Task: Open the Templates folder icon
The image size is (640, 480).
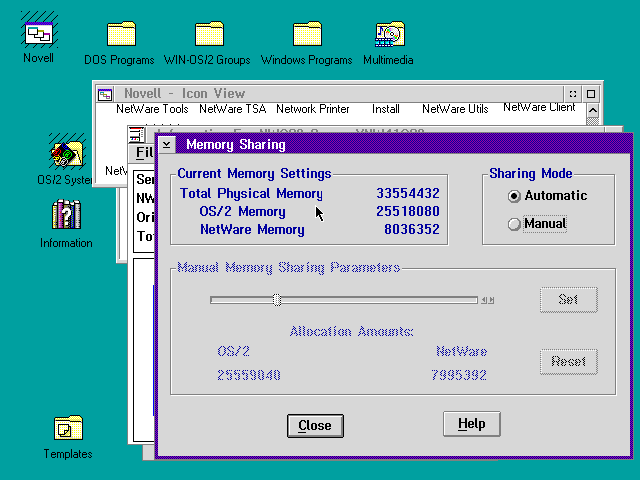Action: click(x=68, y=428)
